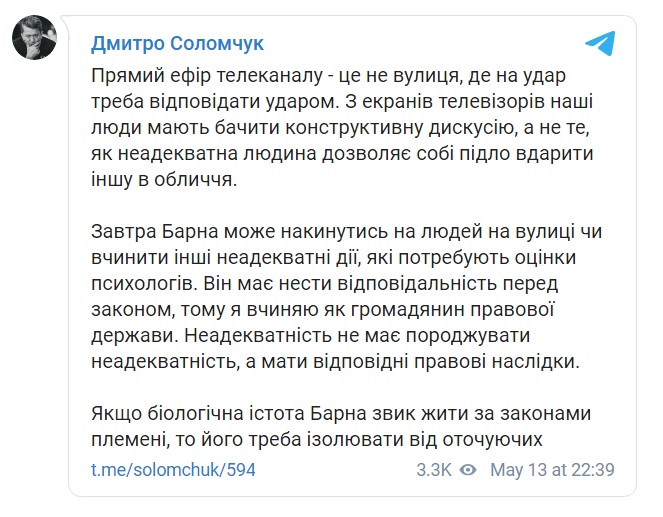Viewport: 663px width, 517px height.
Task: Click the line starting "Завтра Барна може"
Action: click(346, 232)
